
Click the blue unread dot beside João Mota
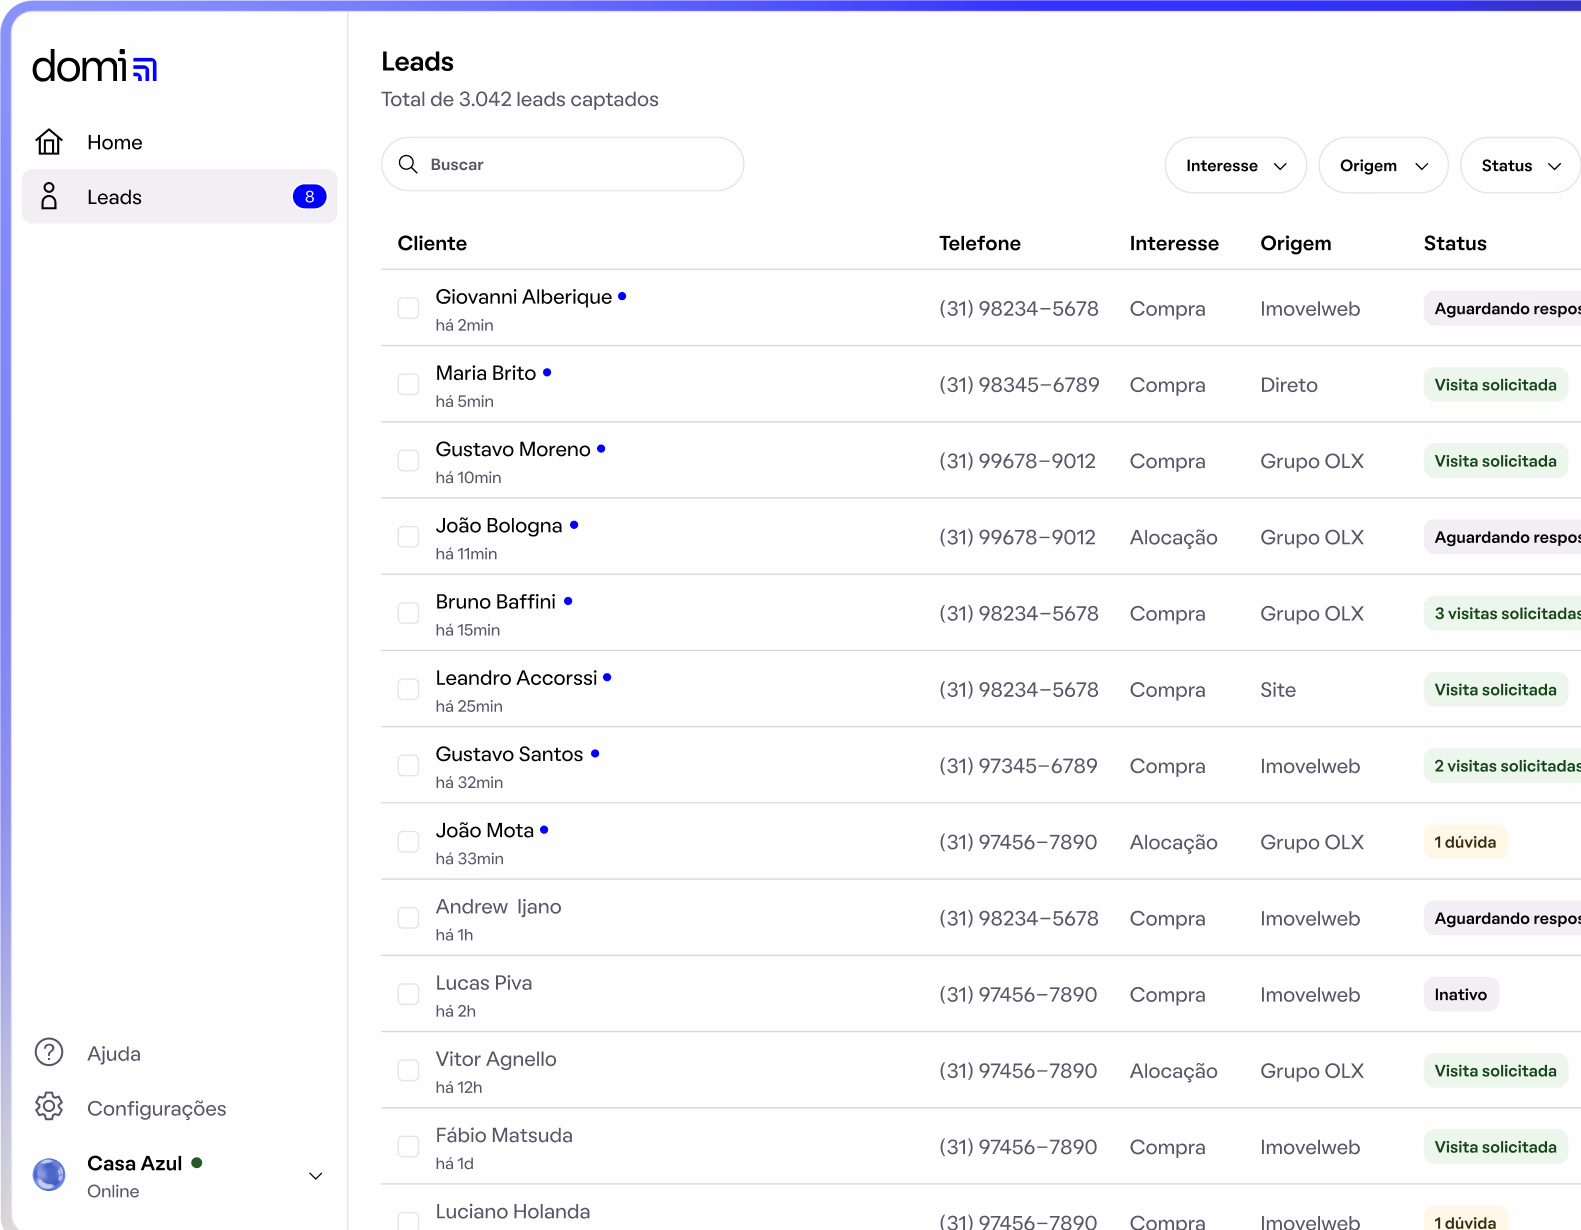coord(544,830)
